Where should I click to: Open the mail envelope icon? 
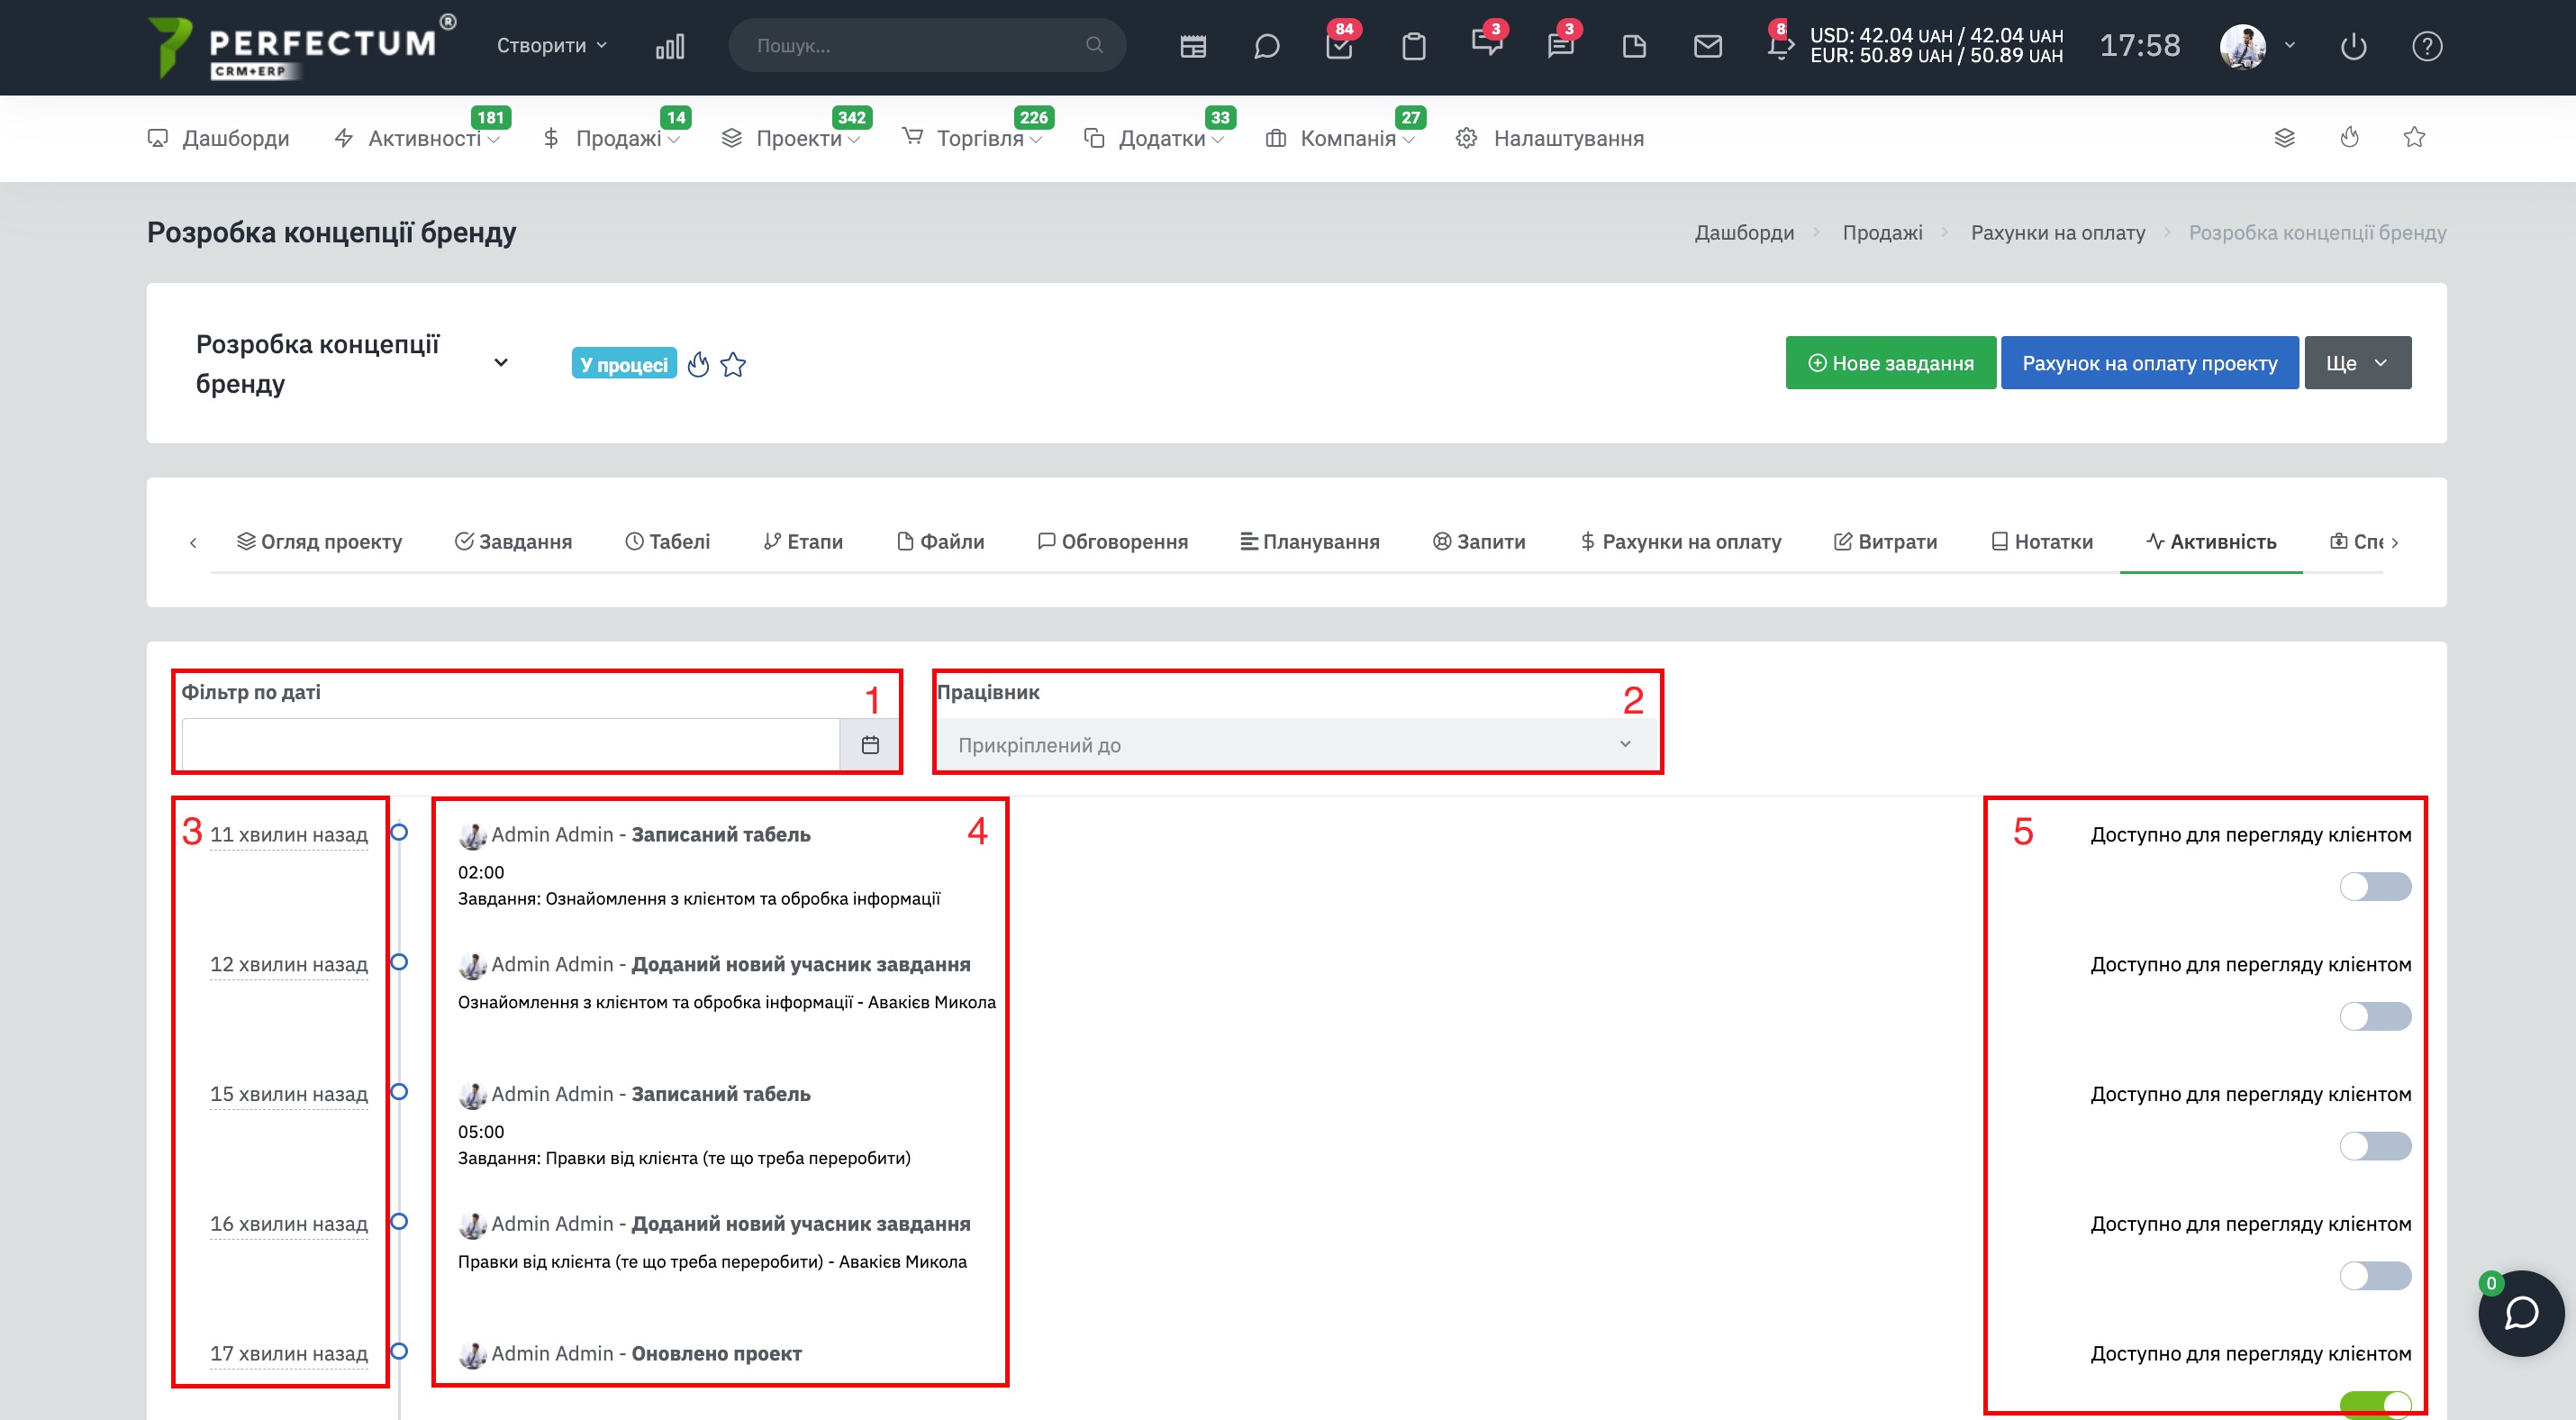coord(1707,46)
